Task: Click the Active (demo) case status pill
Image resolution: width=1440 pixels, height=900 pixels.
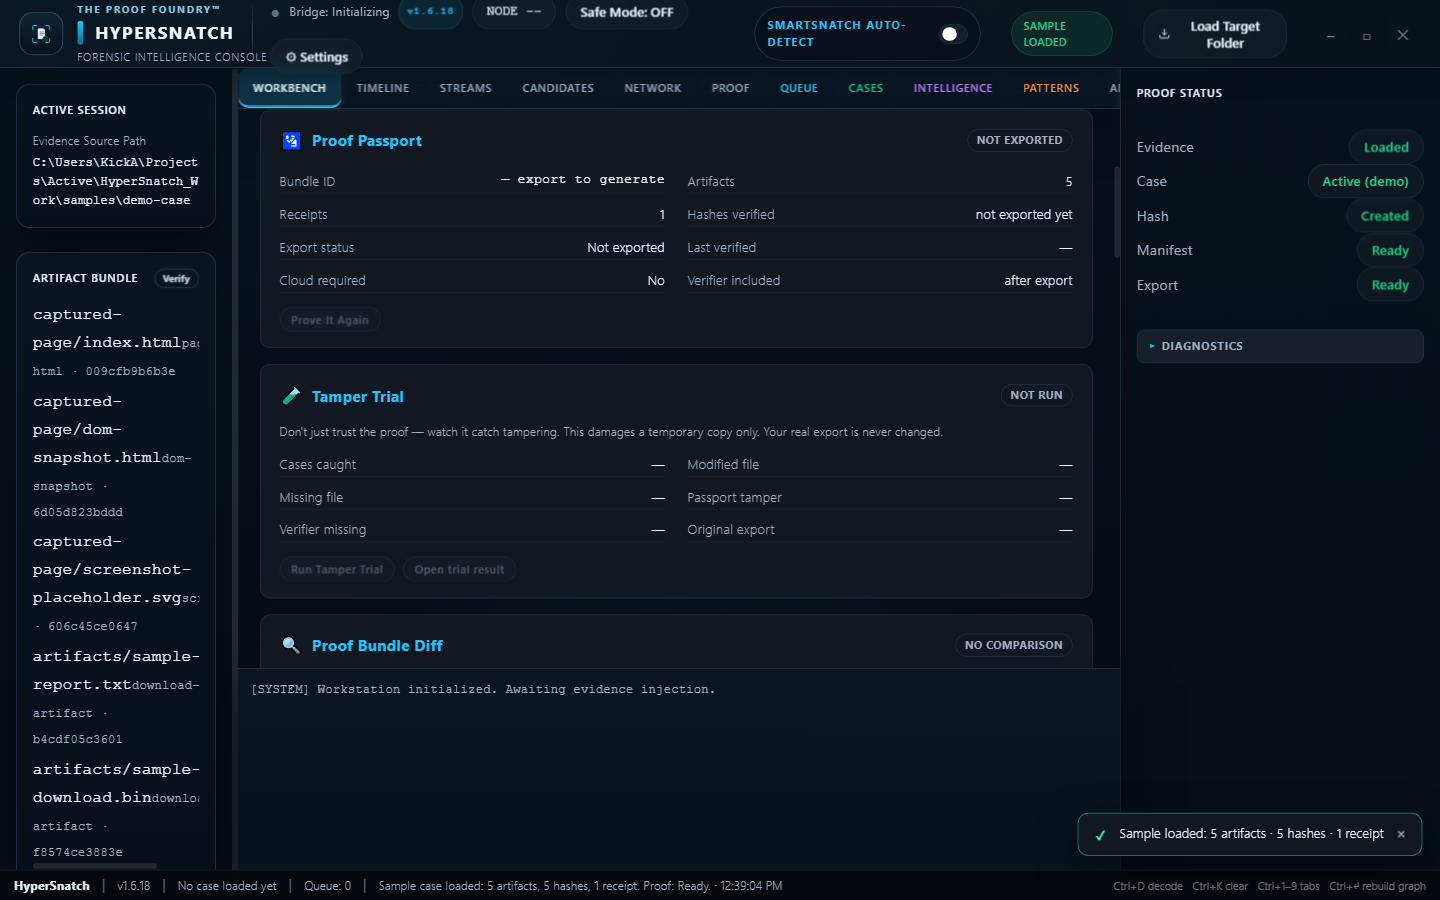Action: (x=1365, y=182)
